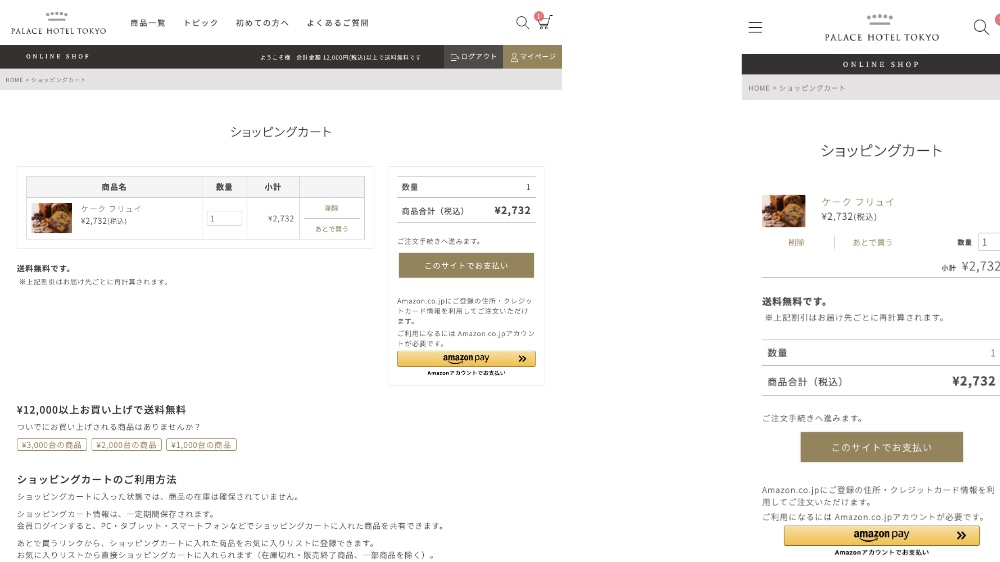This screenshot has height=562, width=1000.
Task: Open マイページ with the person icon
Action: click(x=533, y=57)
